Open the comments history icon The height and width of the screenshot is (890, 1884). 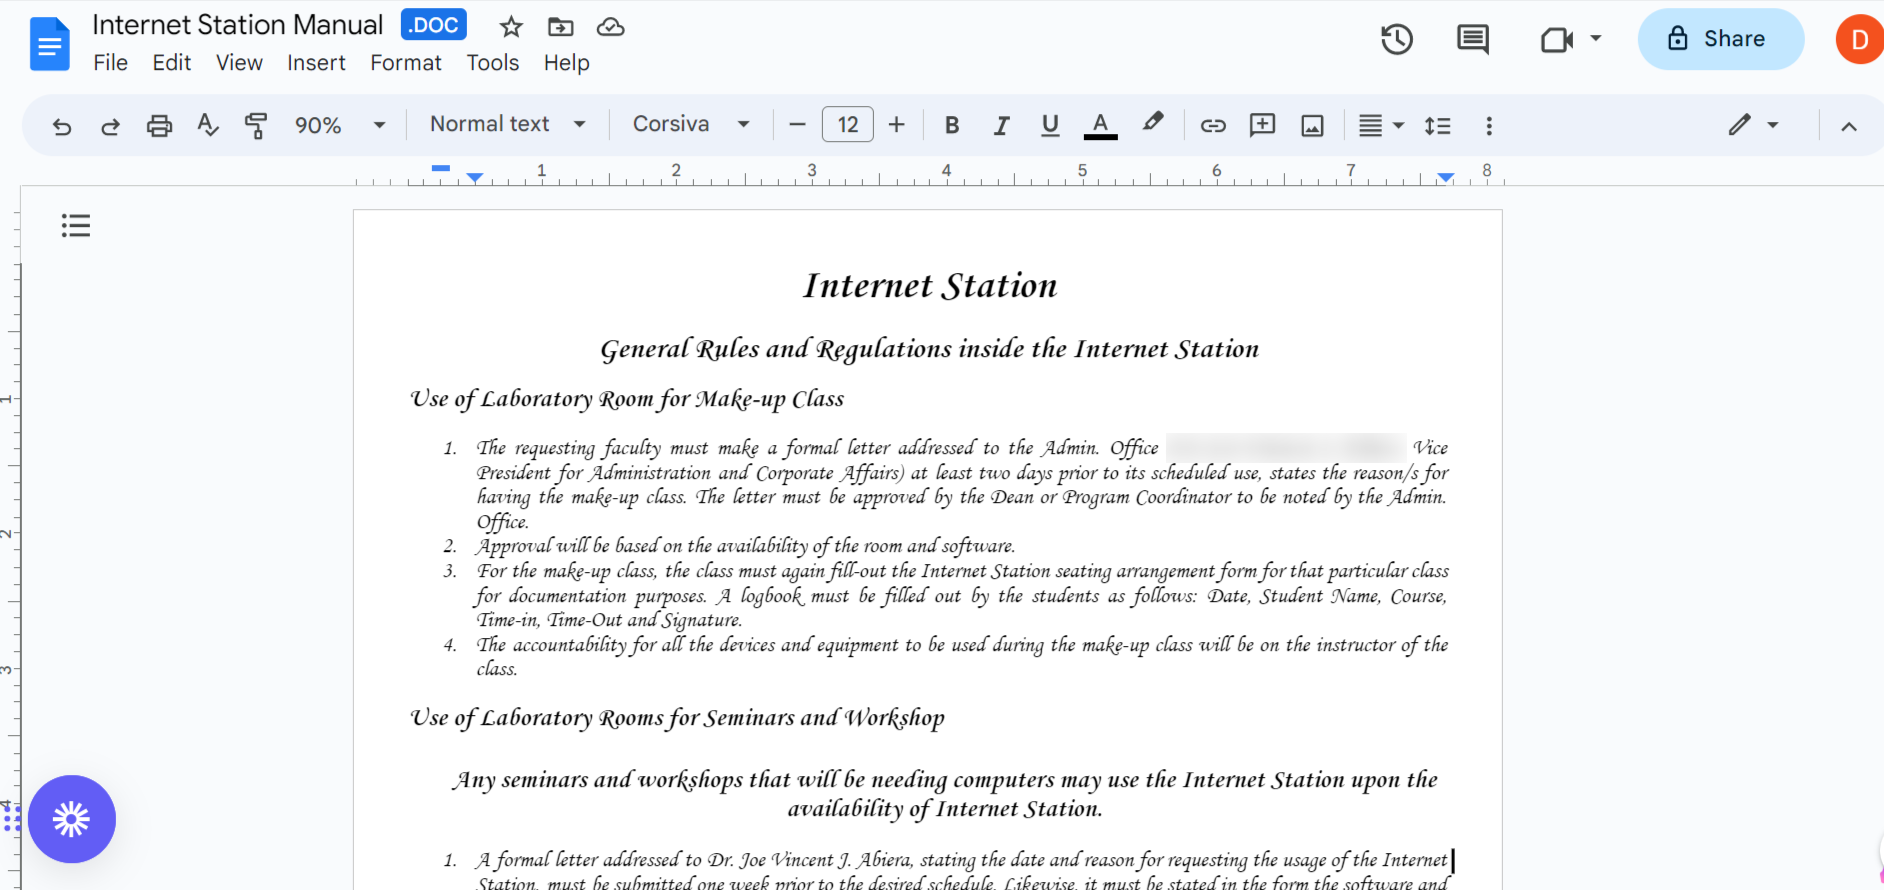click(x=1473, y=39)
